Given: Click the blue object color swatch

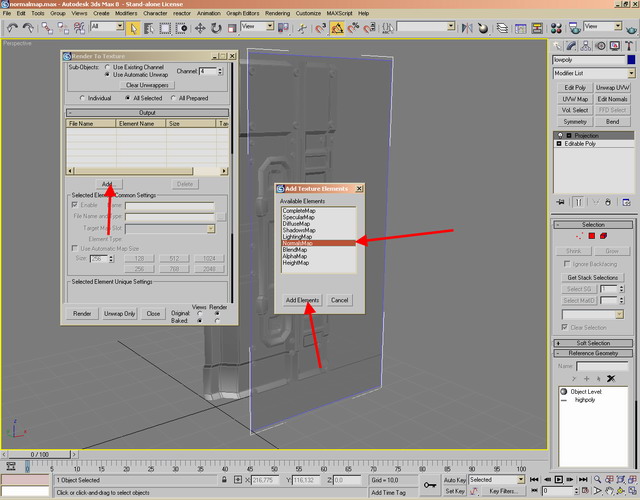Looking at the screenshot, I should coord(631,60).
